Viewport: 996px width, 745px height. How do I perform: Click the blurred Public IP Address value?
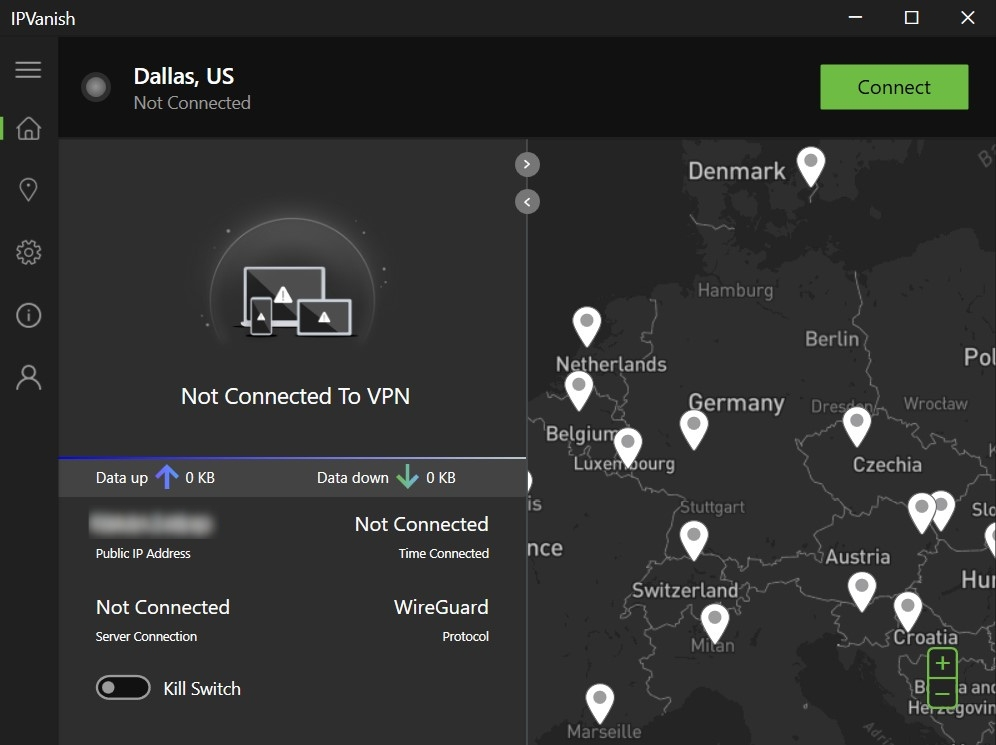coord(151,524)
